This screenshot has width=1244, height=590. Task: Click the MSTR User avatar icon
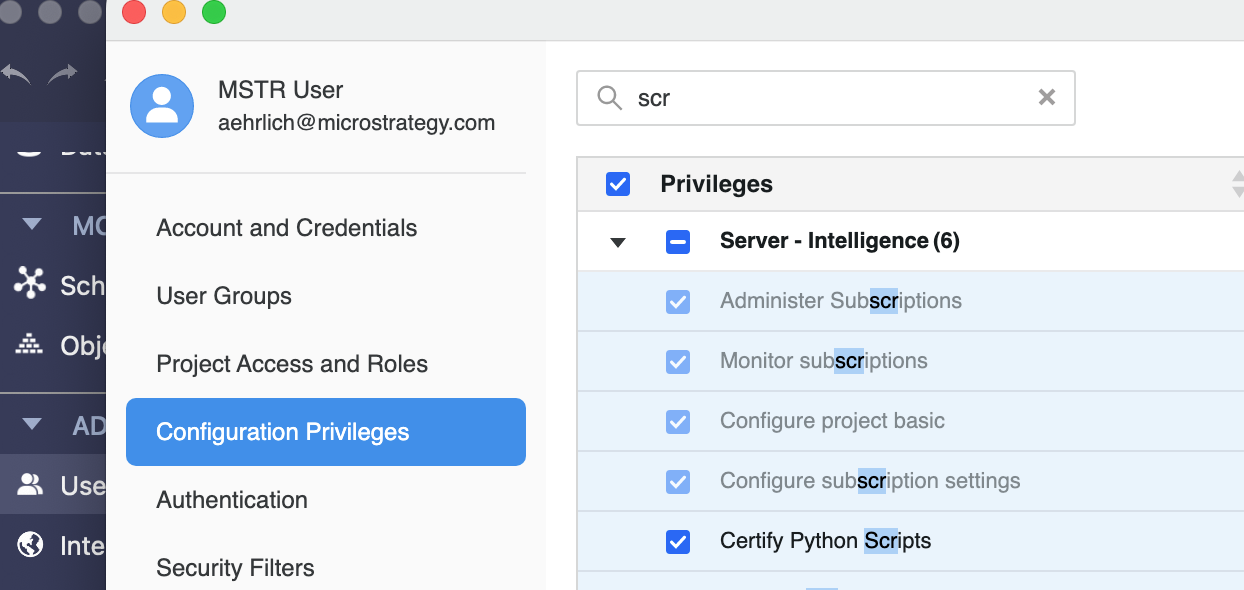[x=162, y=105]
